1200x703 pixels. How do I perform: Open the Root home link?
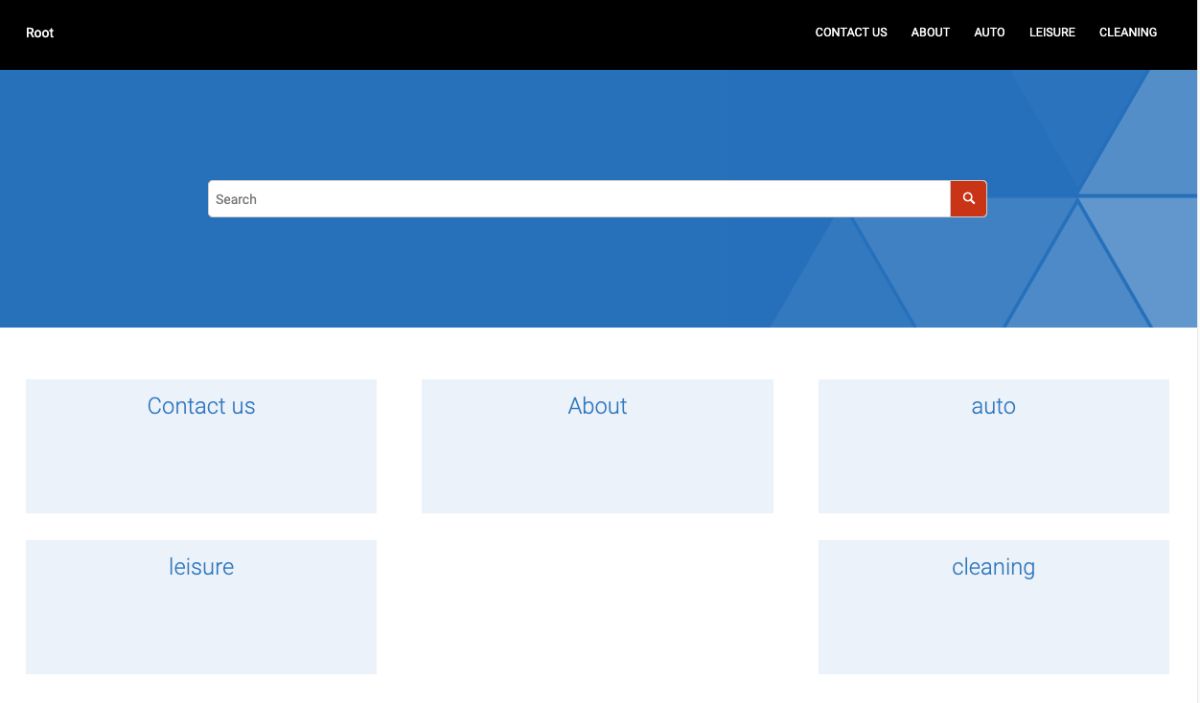(40, 33)
